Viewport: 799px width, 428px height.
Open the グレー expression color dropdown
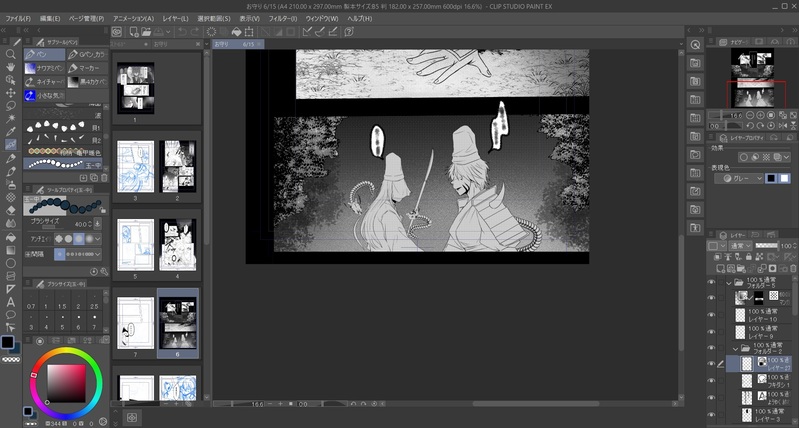(x=738, y=178)
